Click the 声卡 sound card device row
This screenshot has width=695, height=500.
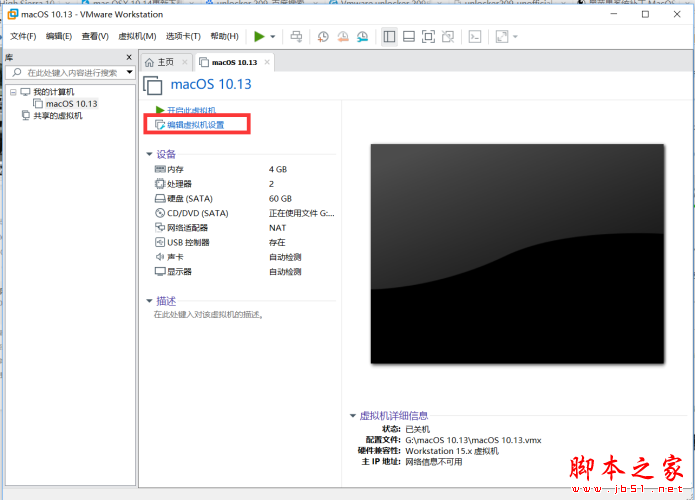tap(243, 257)
